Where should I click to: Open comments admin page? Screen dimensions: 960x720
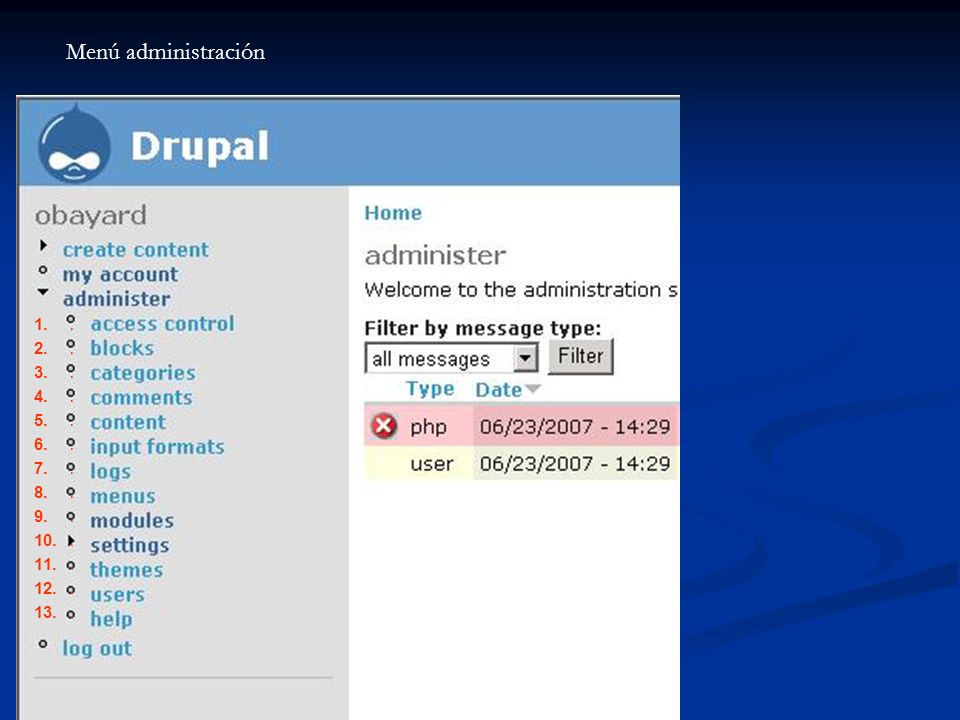click(x=141, y=397)
